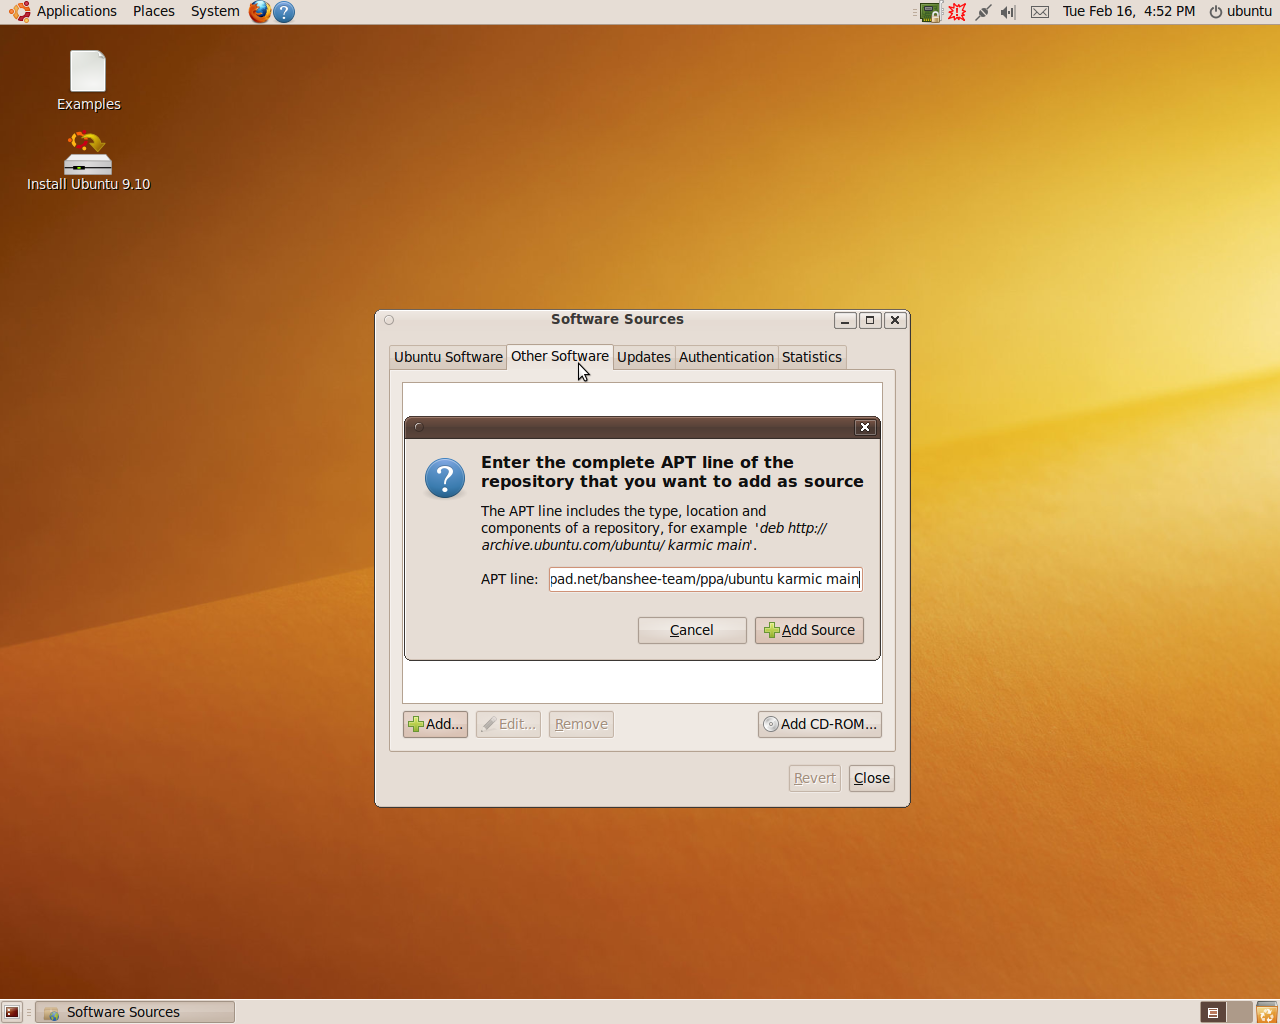Open the Examples folder on the desktop
1280x1024 pixels.
tap(88, 70)
